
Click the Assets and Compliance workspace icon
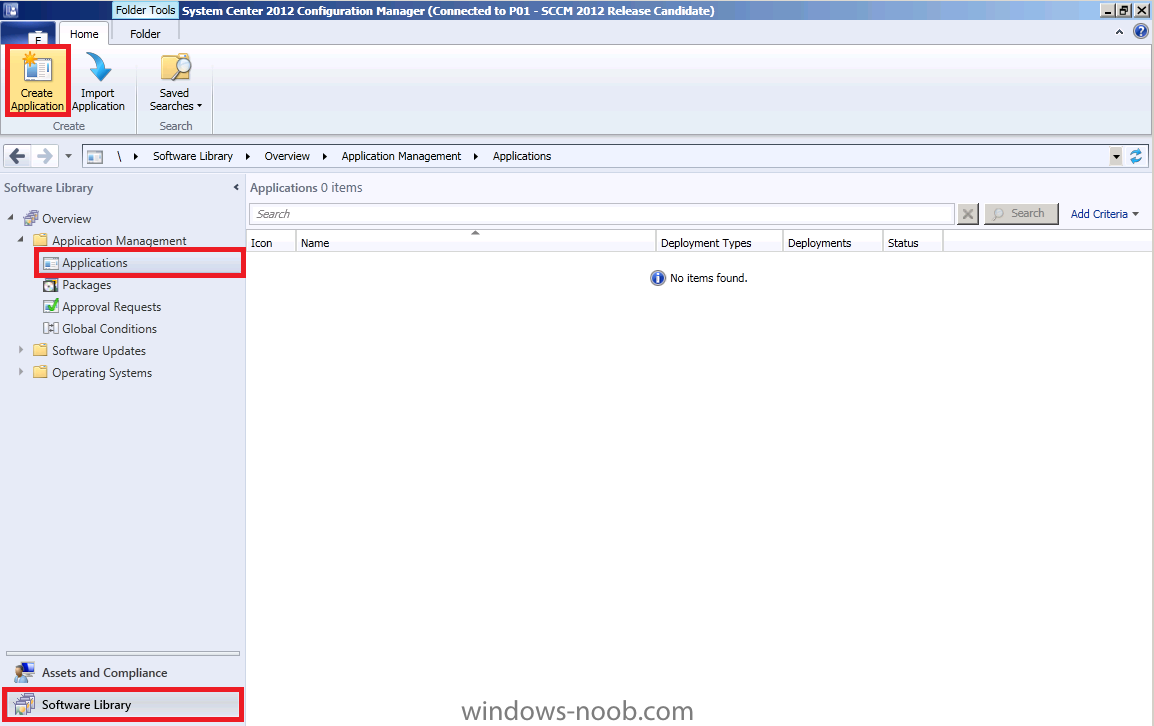24,672
